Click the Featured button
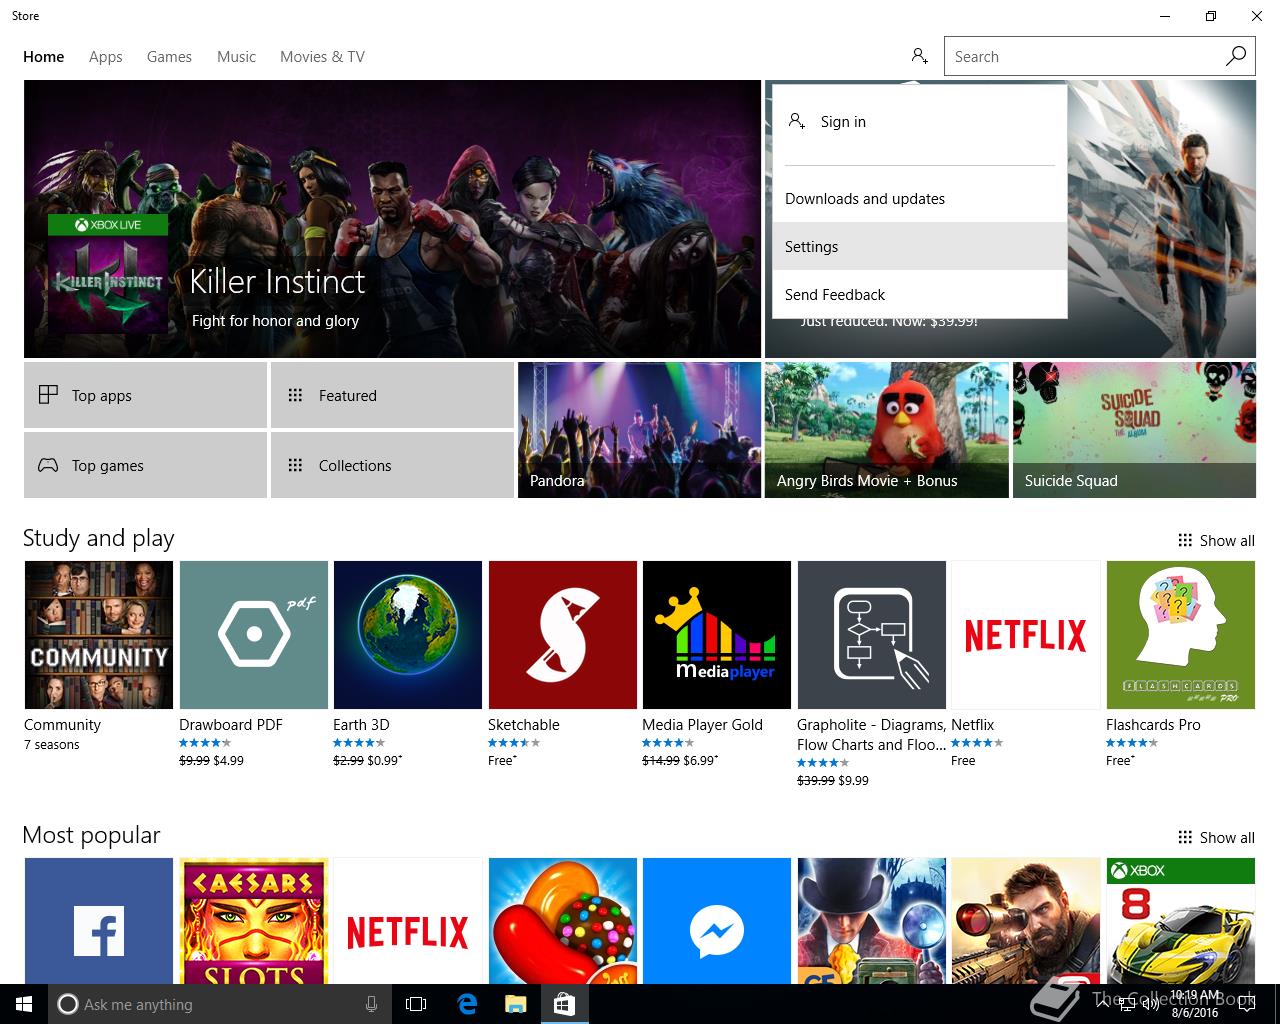The width and height of the screenshot is (1280, 1024). (392, 395)
